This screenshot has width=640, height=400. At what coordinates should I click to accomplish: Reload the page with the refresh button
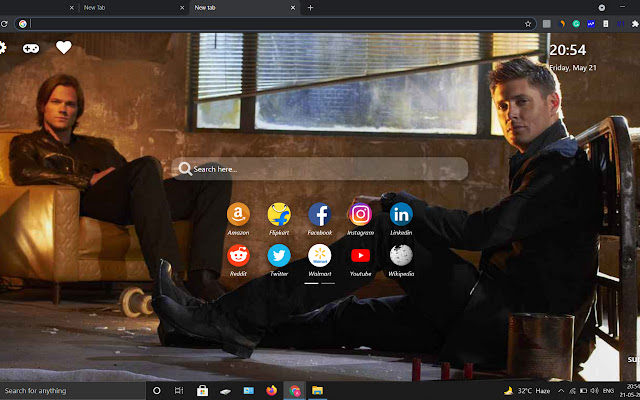tap(4, 24)
